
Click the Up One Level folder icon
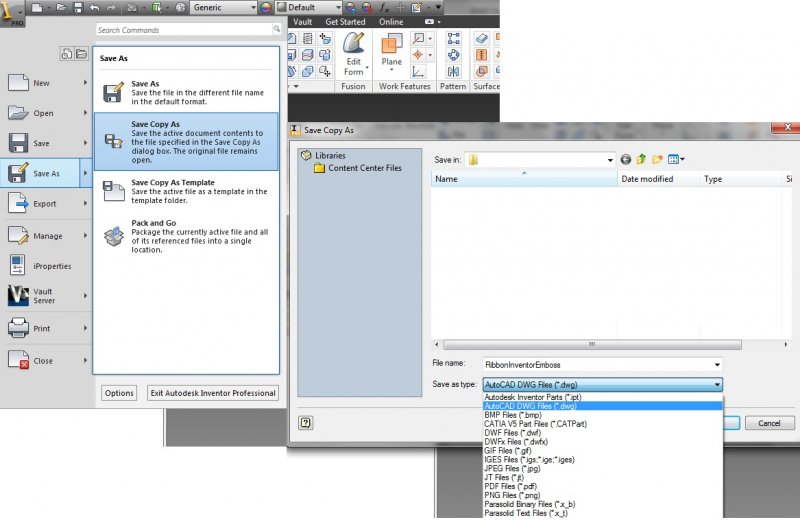(x=641, y=159)
